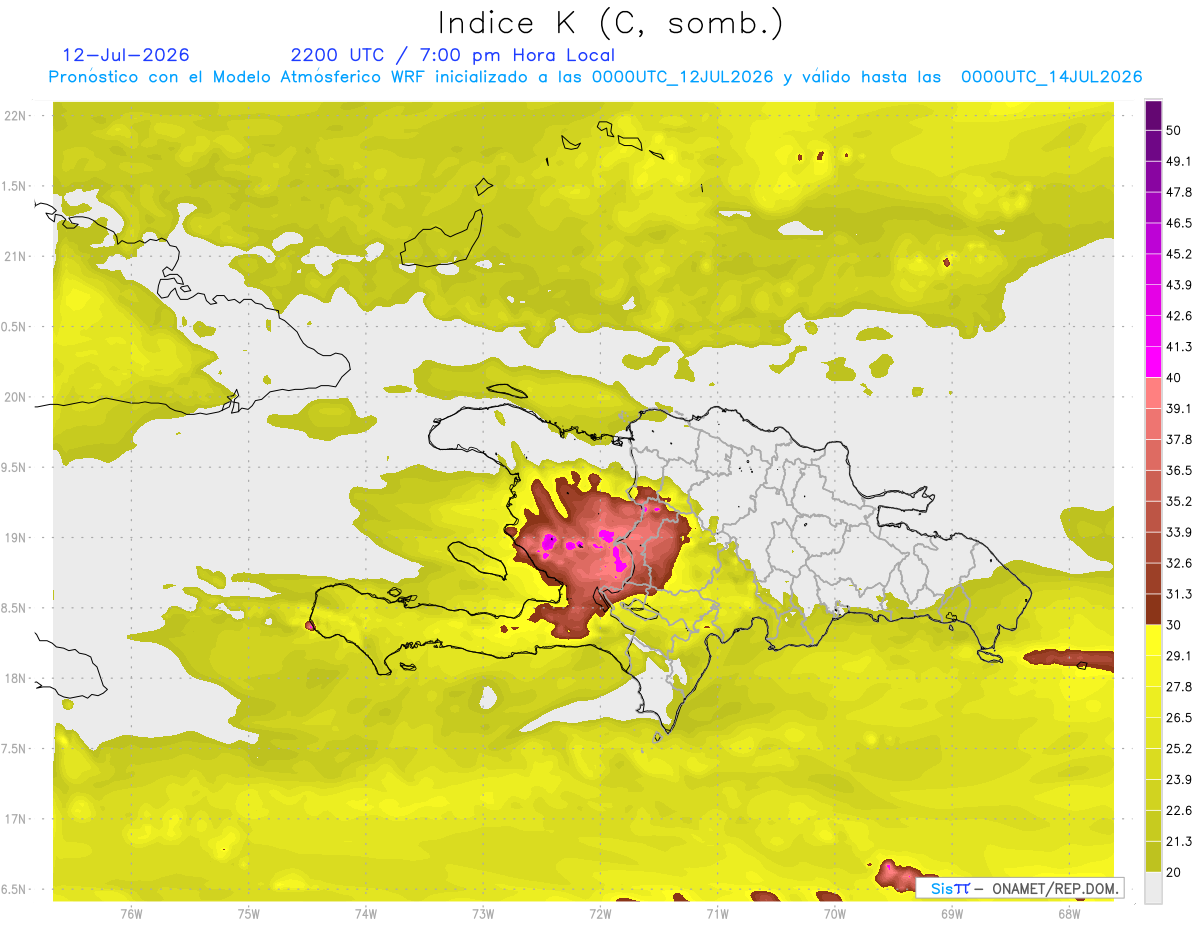The height and width of the screenshot is (927, 1200).
Task: Click the '74W' longitude label
Action: coord(366,914)
